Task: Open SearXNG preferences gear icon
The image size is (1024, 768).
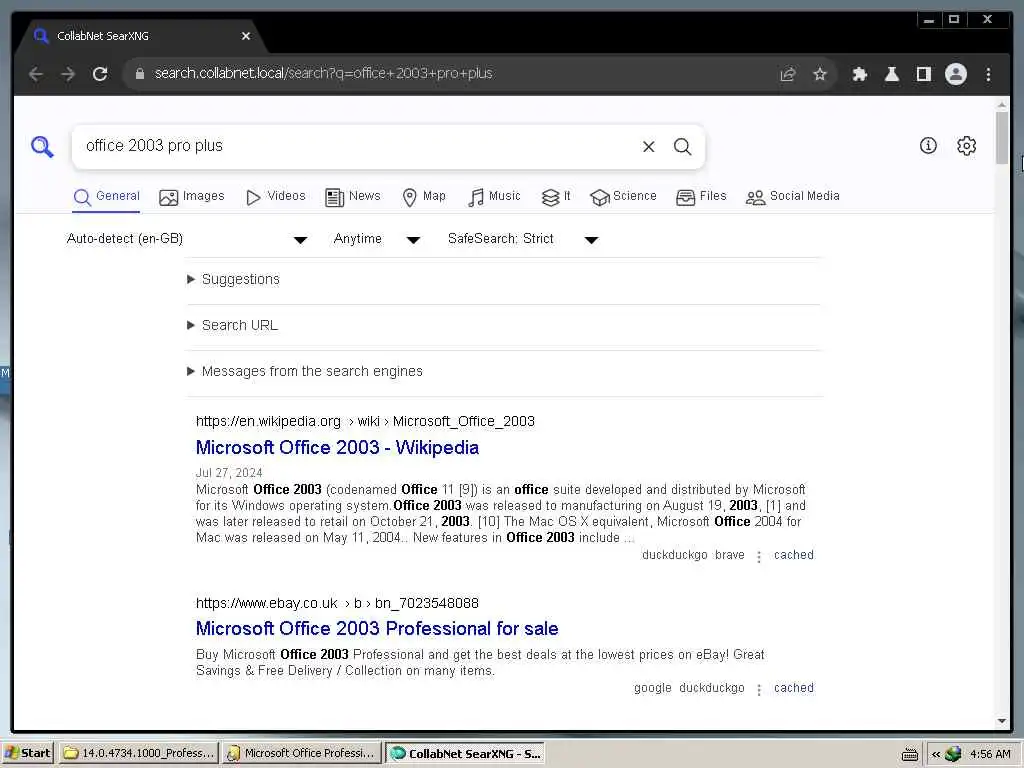Action: (967, 146)
